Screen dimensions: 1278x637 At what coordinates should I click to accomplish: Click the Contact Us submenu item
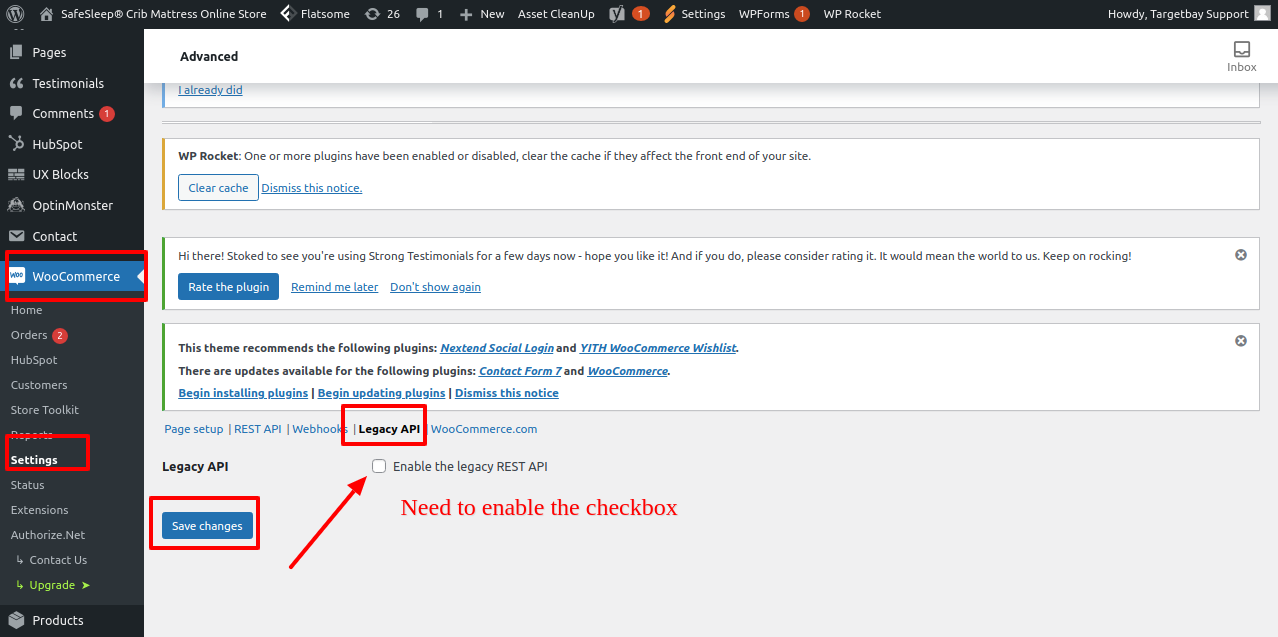(58, 560)
